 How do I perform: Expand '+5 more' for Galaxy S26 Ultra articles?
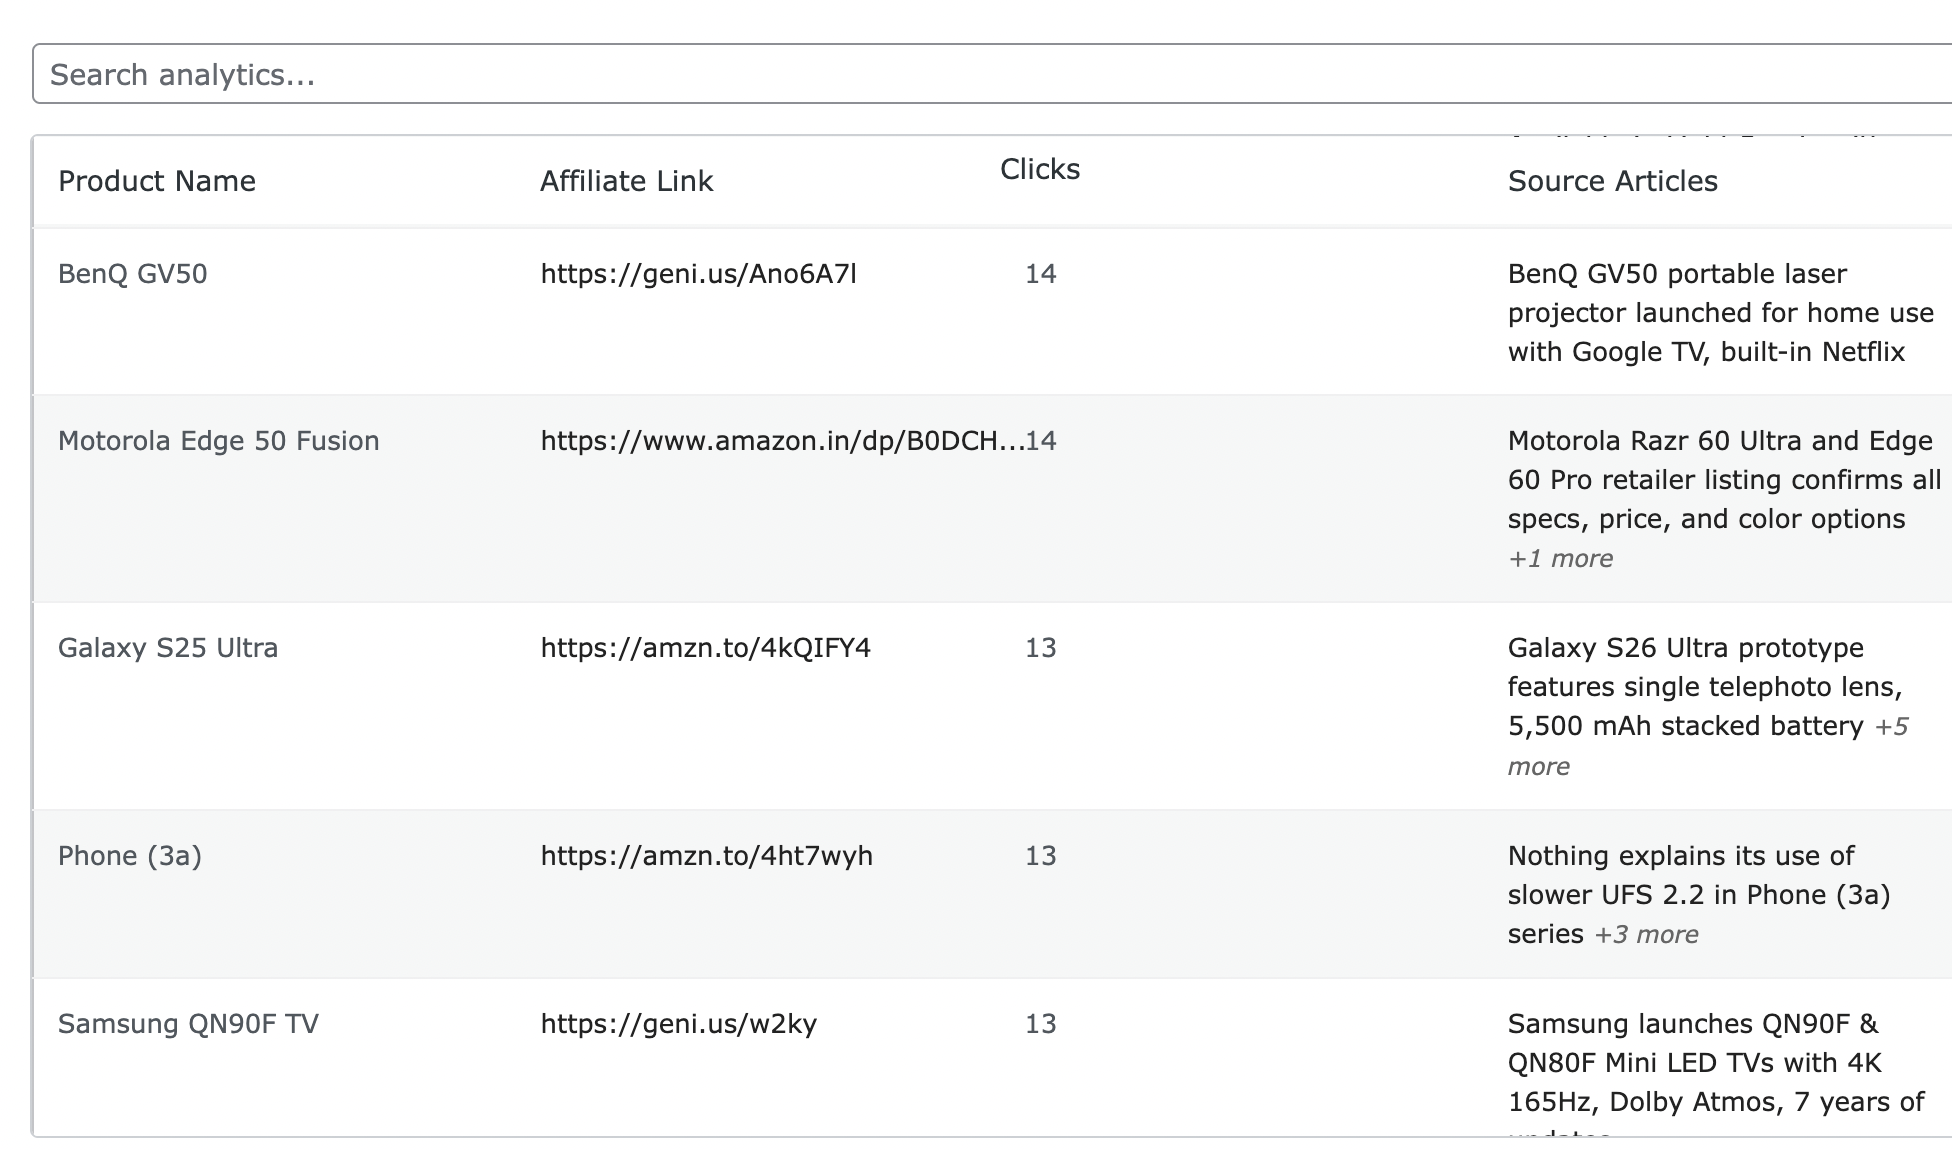coord(1892,726)
